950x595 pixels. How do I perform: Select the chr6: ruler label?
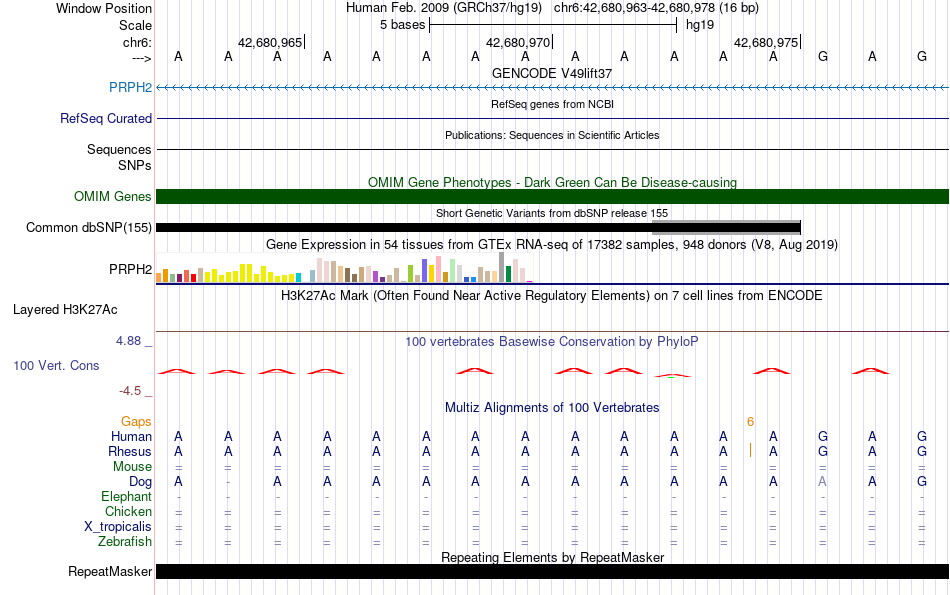(x=137, y=42)
